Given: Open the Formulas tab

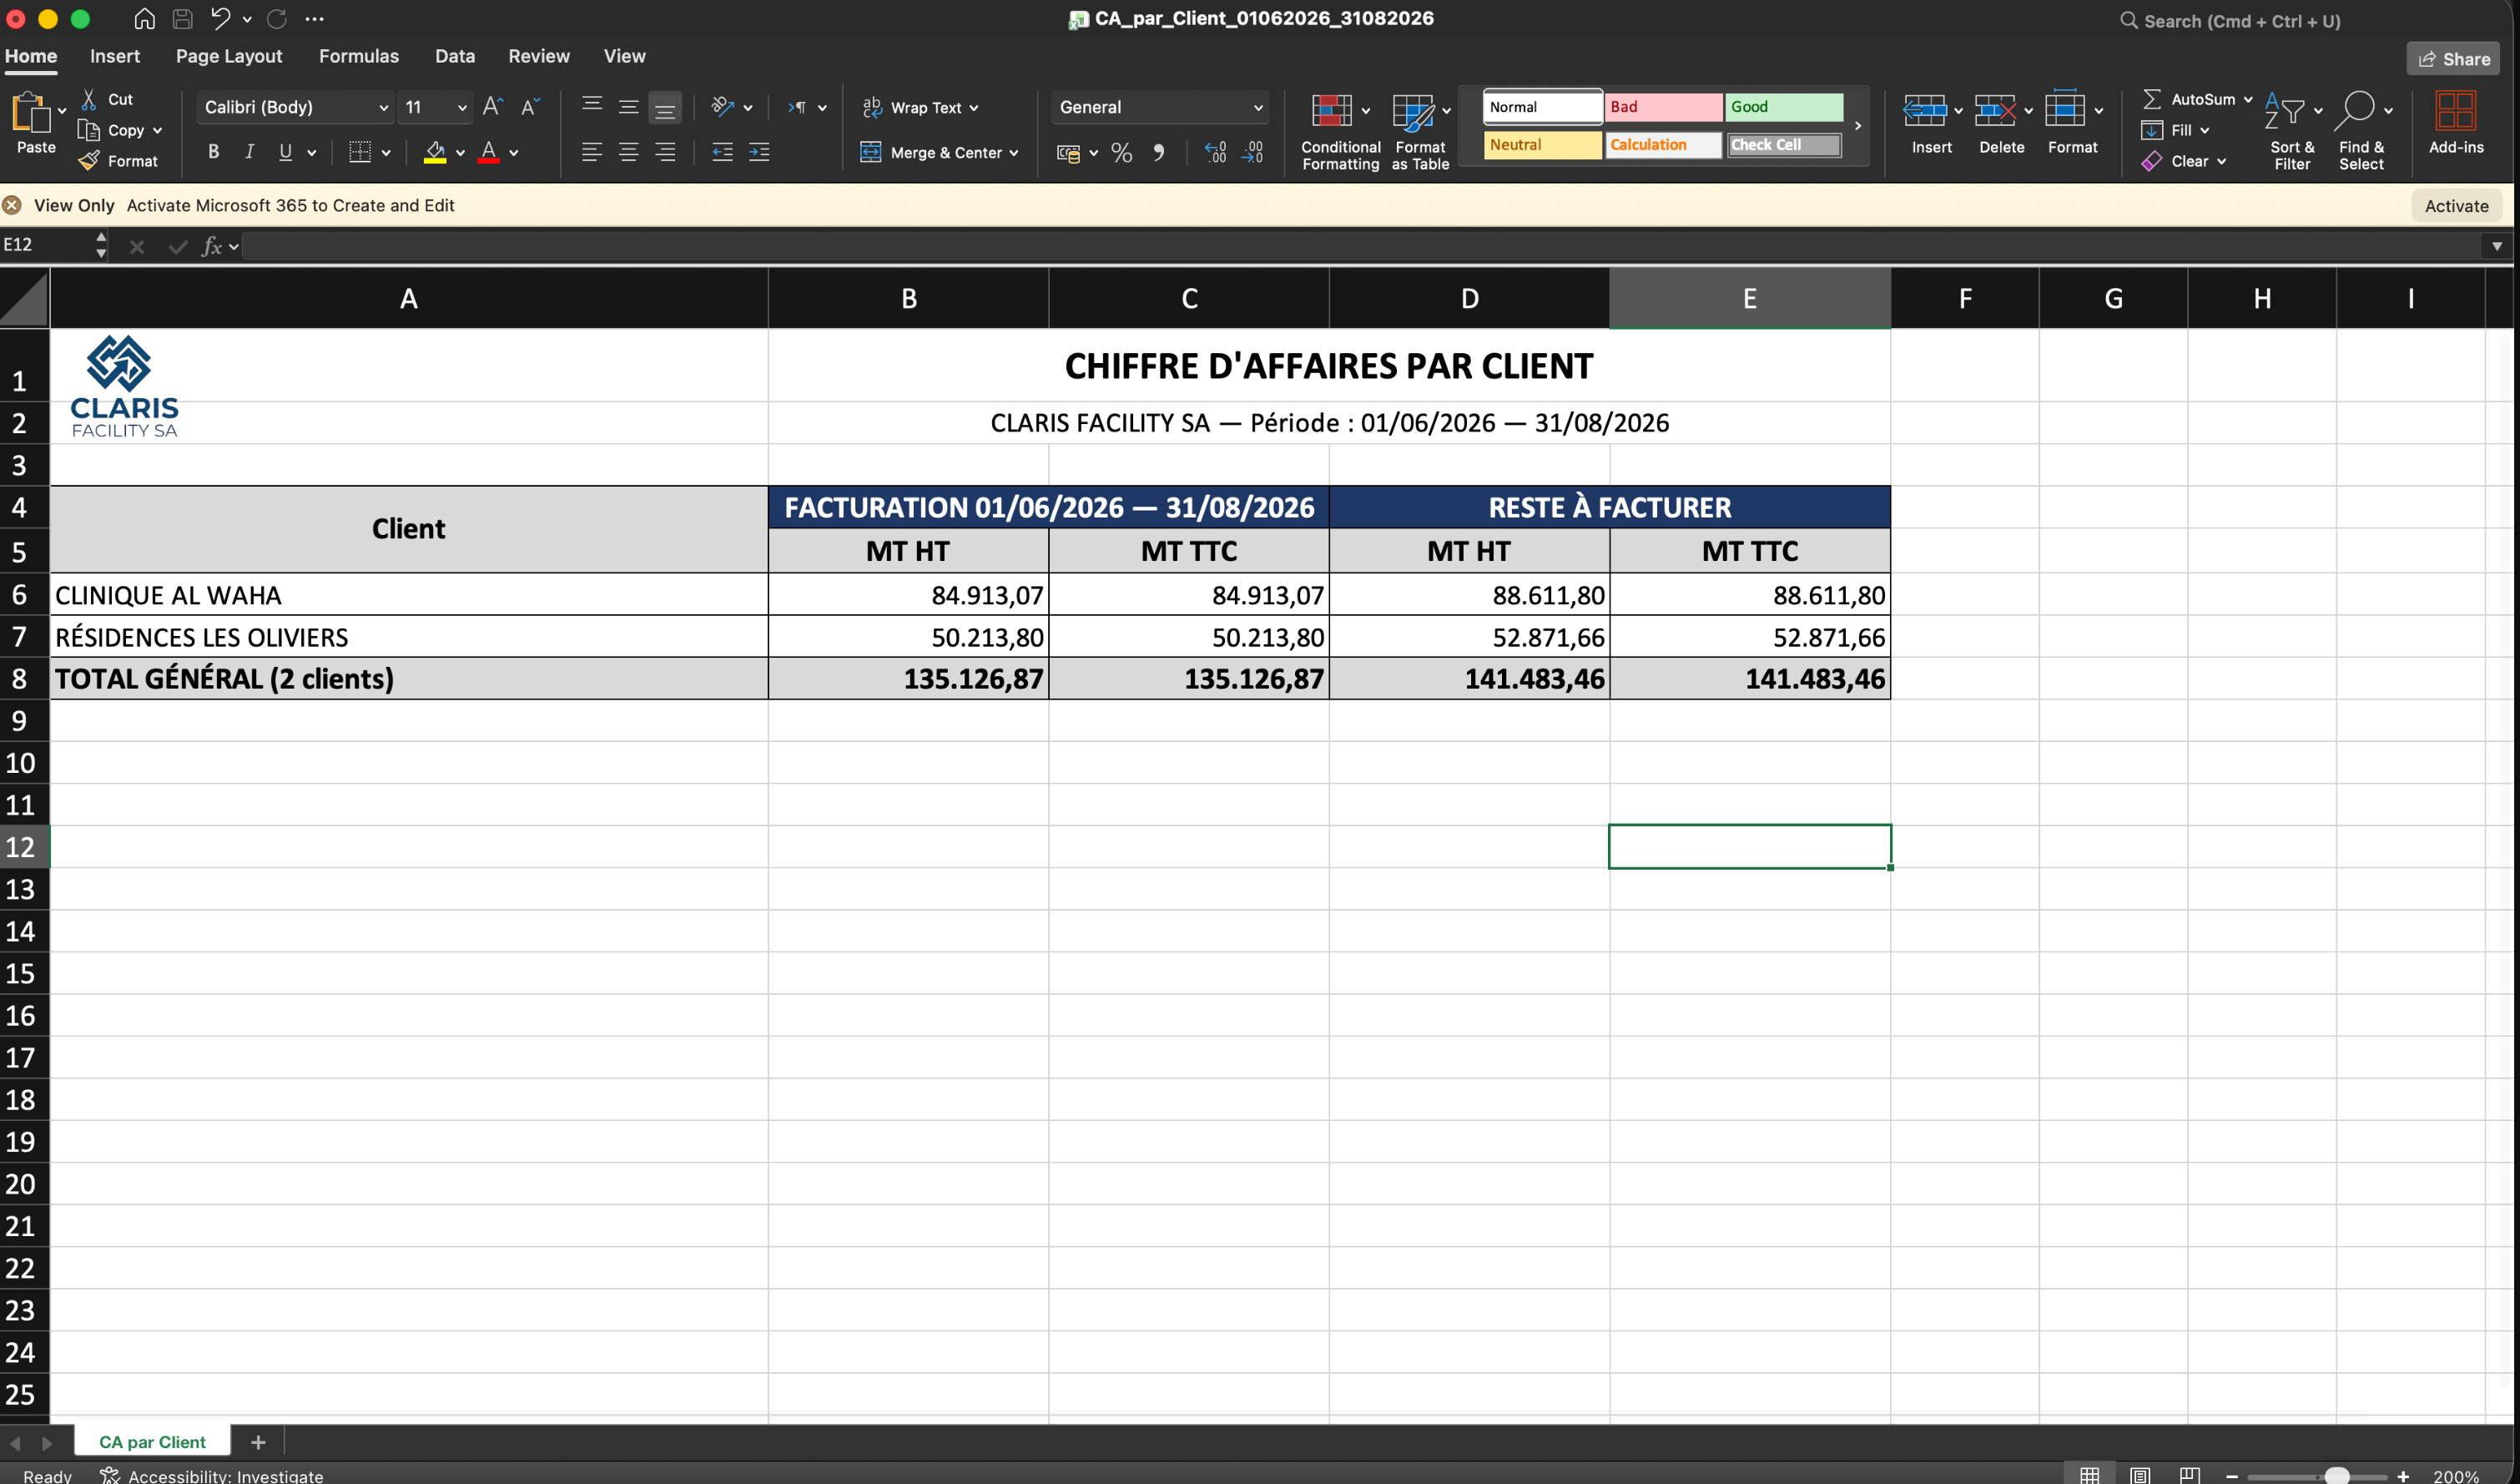Looking at the screenshot, I should pos(359,56).
